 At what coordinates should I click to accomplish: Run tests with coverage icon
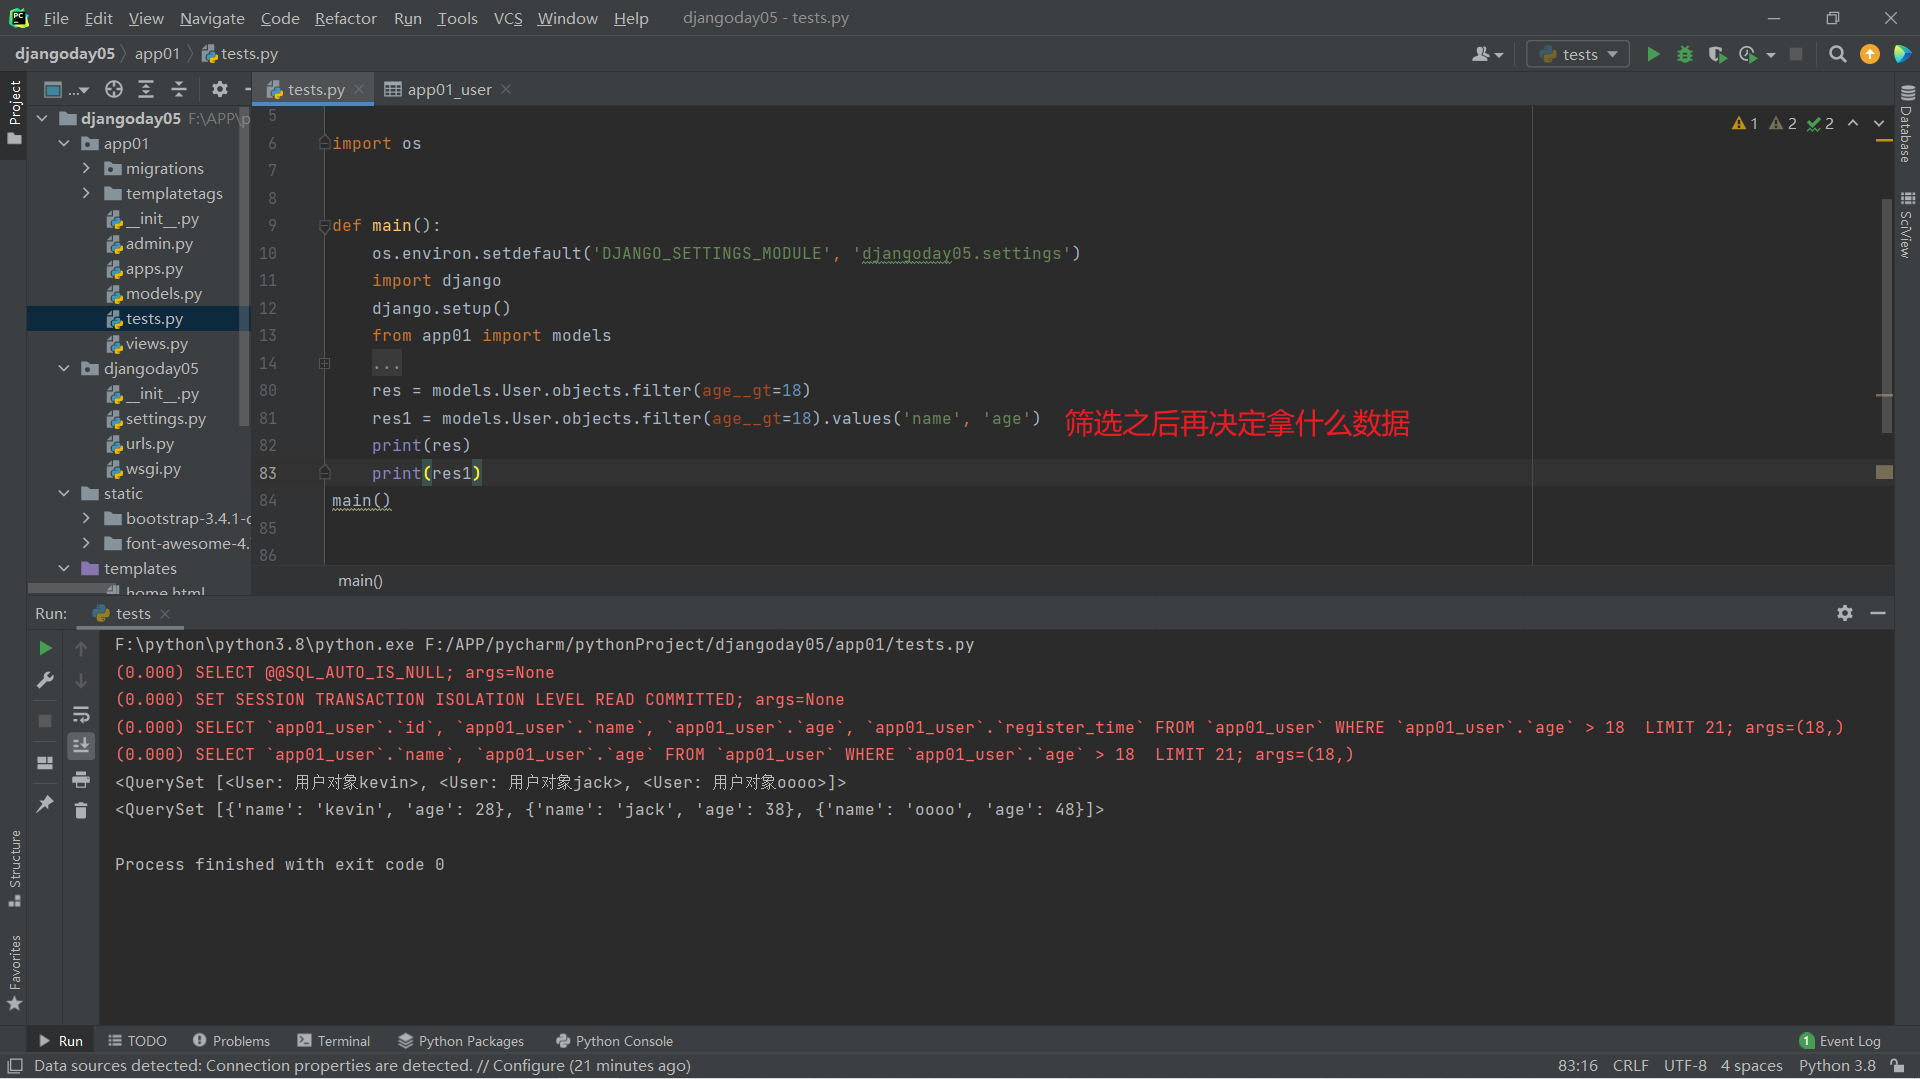pos(1717,54)
